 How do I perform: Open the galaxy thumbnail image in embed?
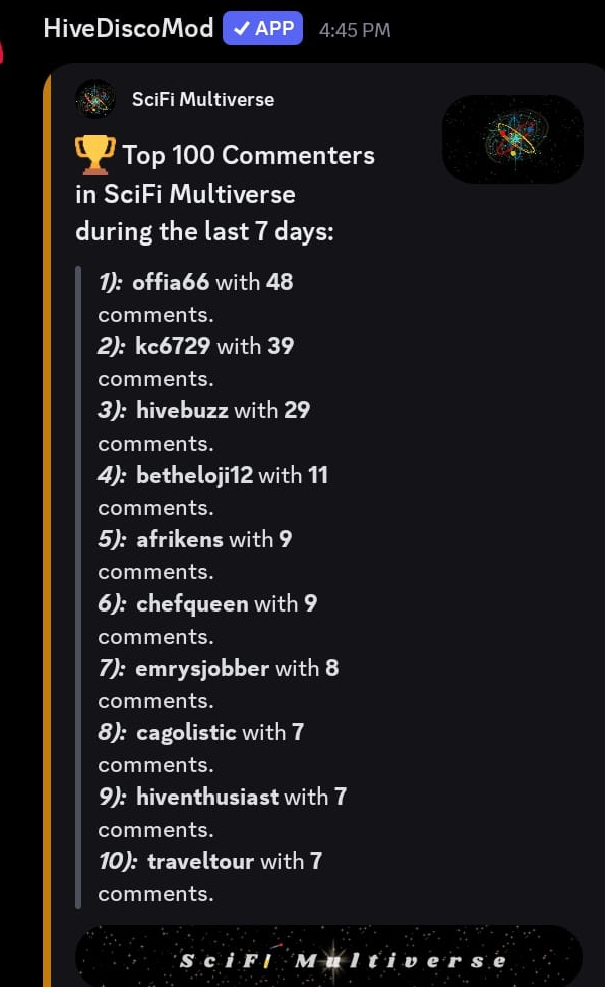[x=512, y=139]
